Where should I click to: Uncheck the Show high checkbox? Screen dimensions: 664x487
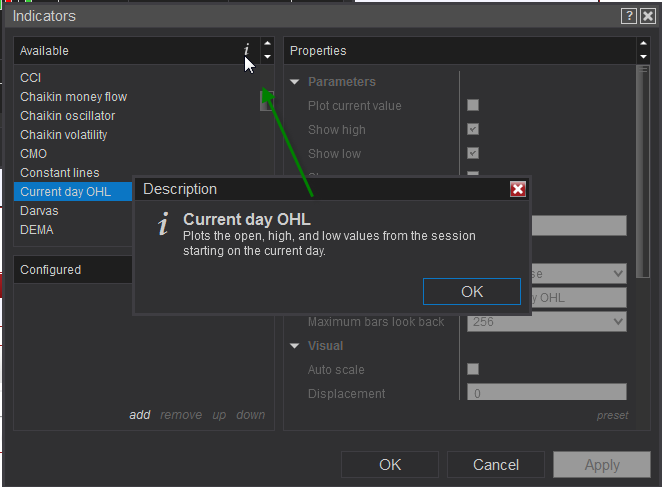[473, 129]
